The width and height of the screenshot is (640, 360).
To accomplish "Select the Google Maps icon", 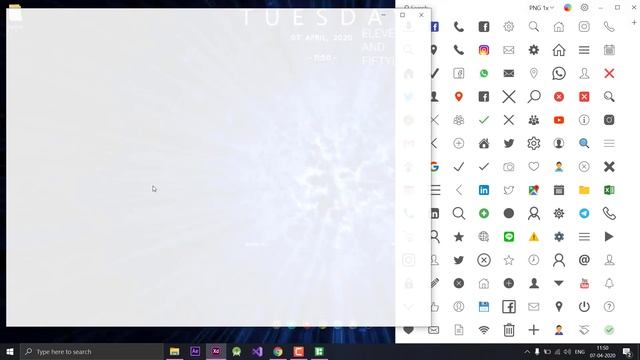I will pyautogui.click(x=533, y=190).
